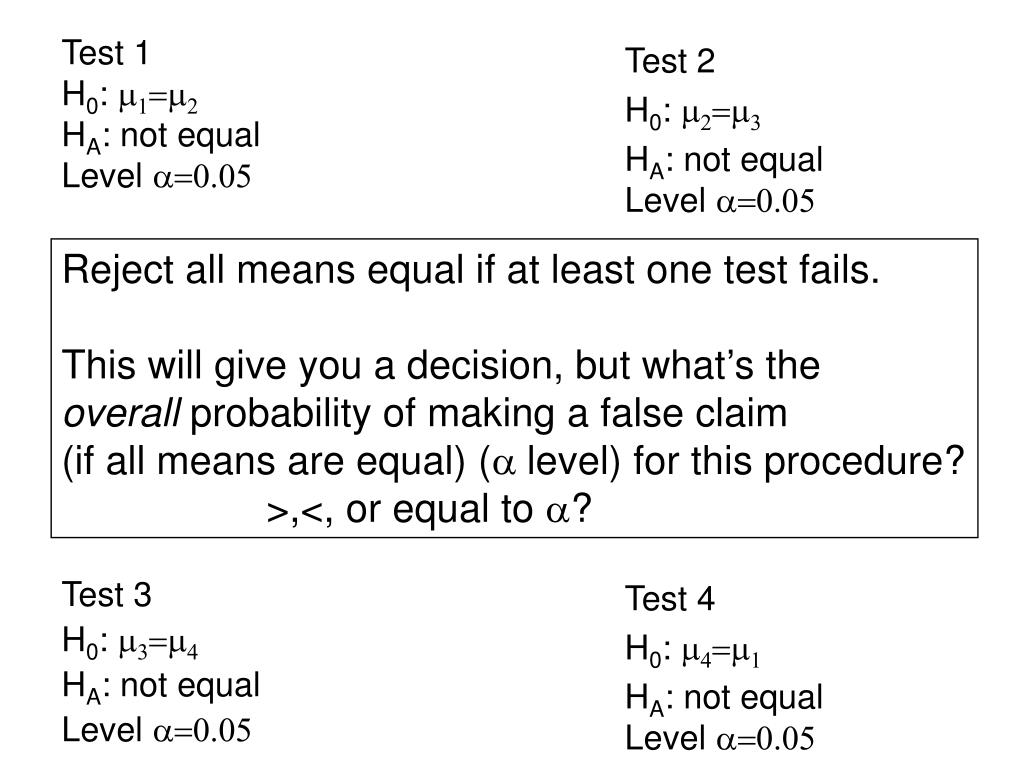Click Test 2 'Level α=0.05' line
Viewport: 1024px width, 768px height.
coord(720,201)
